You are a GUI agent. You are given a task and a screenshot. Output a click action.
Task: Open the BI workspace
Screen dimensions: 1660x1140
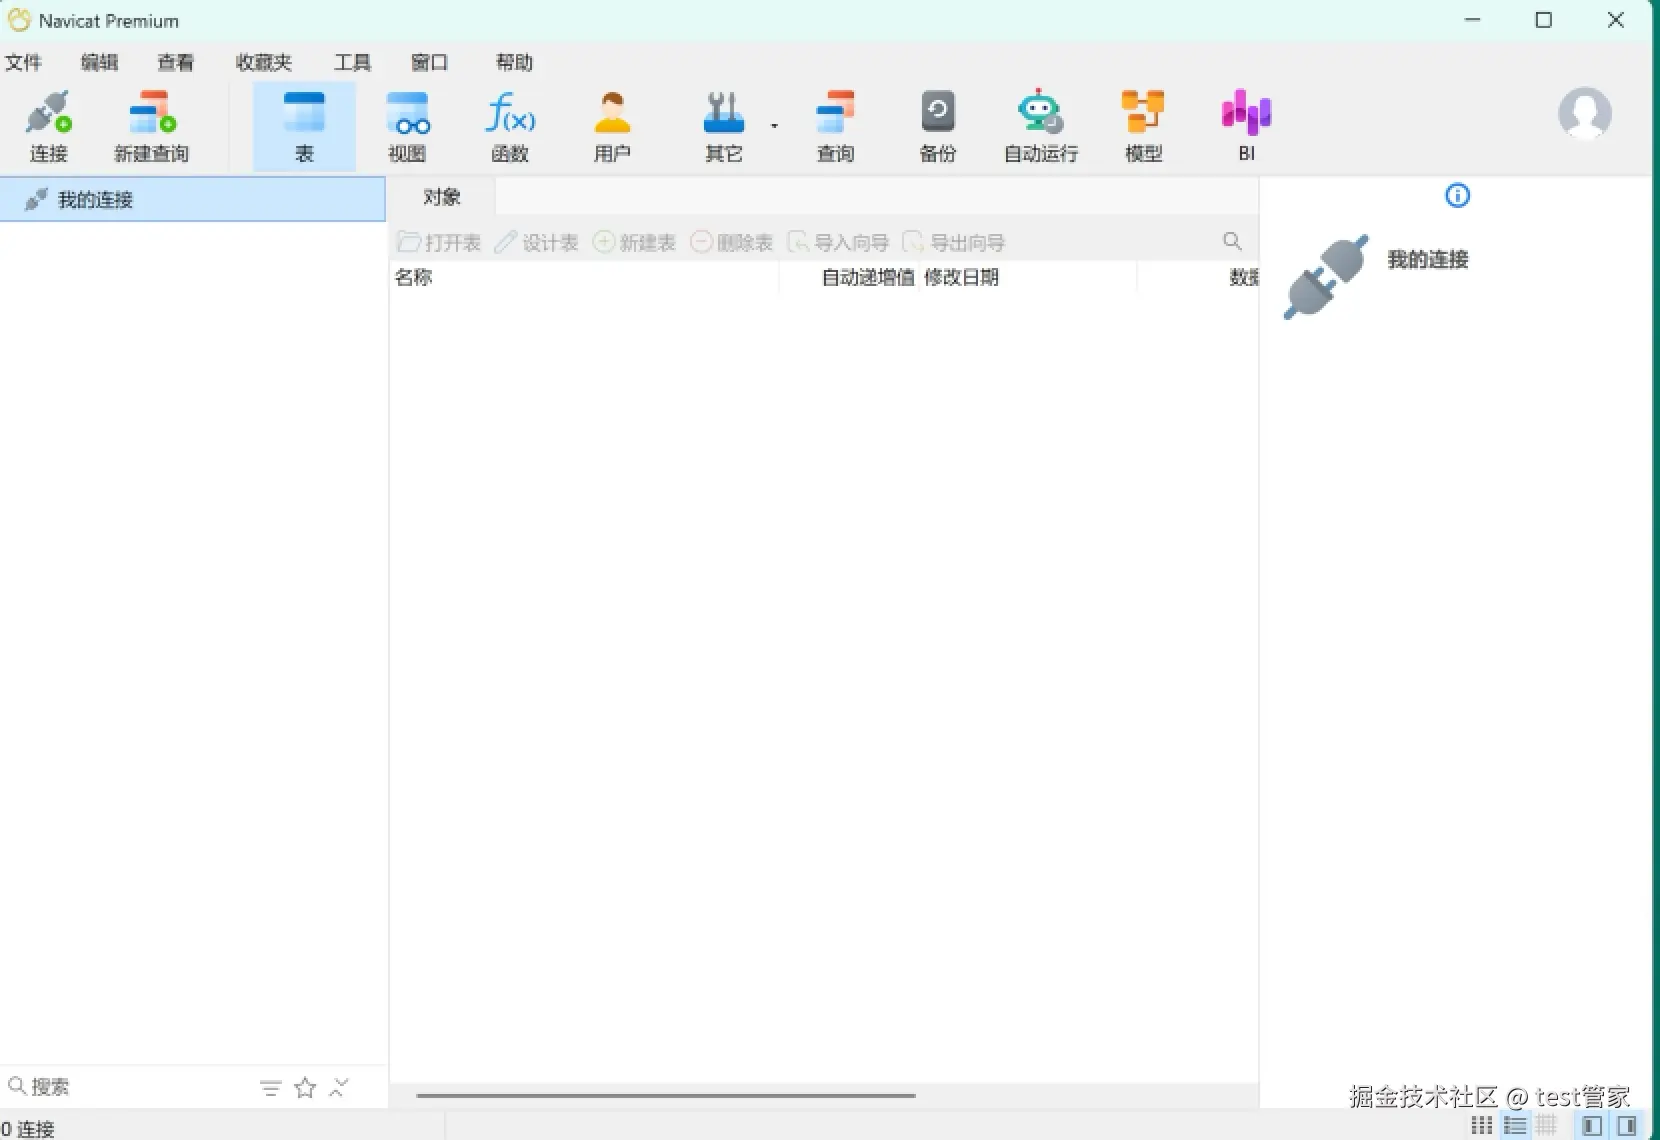click(x=1246, y=124)
